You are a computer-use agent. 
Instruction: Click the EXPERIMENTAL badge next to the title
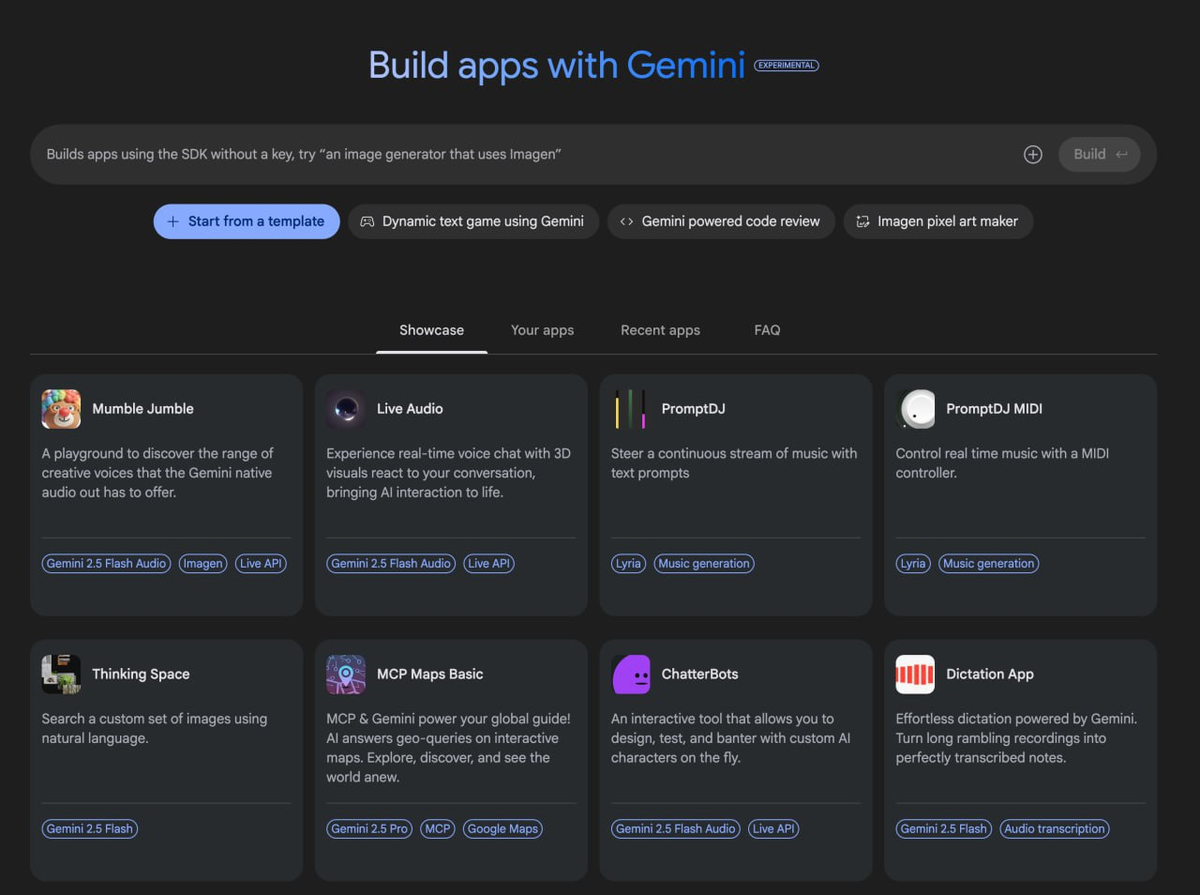786,66
